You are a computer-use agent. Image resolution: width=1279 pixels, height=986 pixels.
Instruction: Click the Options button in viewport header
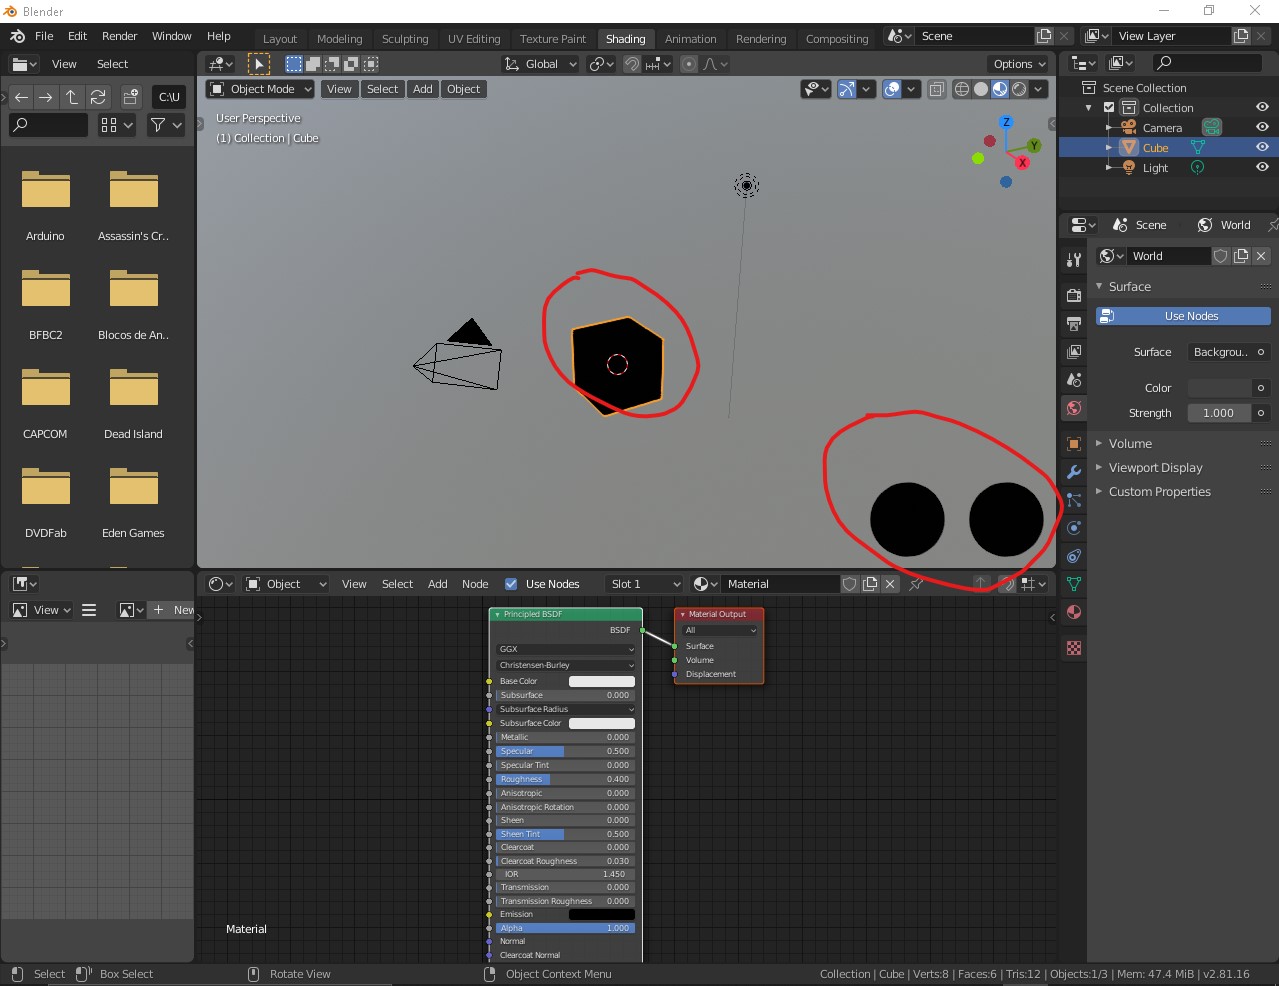point(1020,64)
